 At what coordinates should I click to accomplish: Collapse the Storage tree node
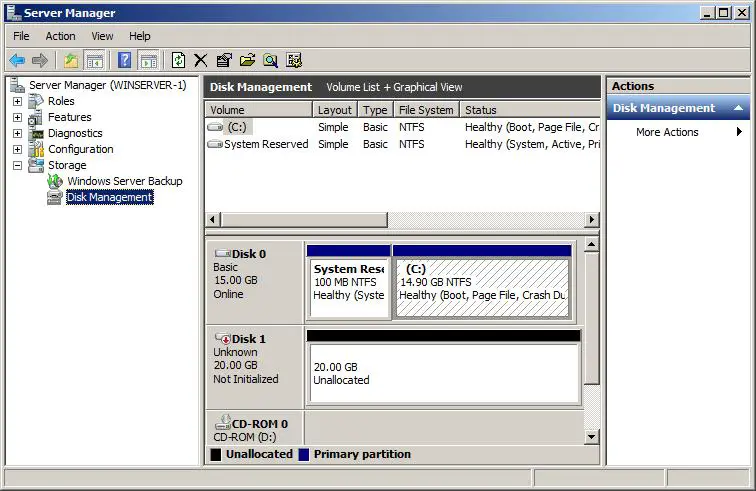tap(17, 165)
